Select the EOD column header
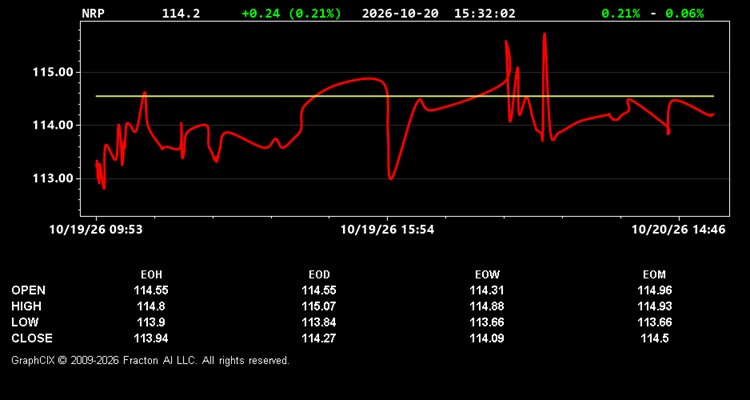The image size is (750, 400). point(319,275)
